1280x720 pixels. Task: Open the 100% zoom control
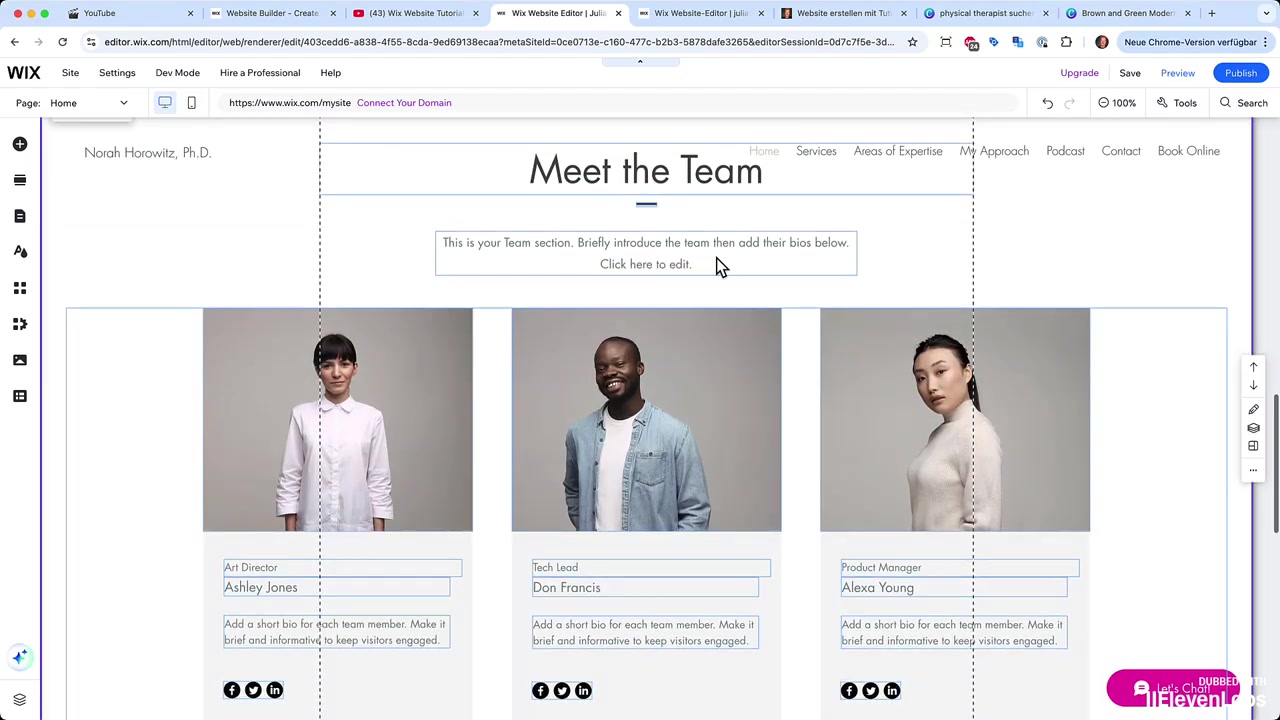point(1116,103)
